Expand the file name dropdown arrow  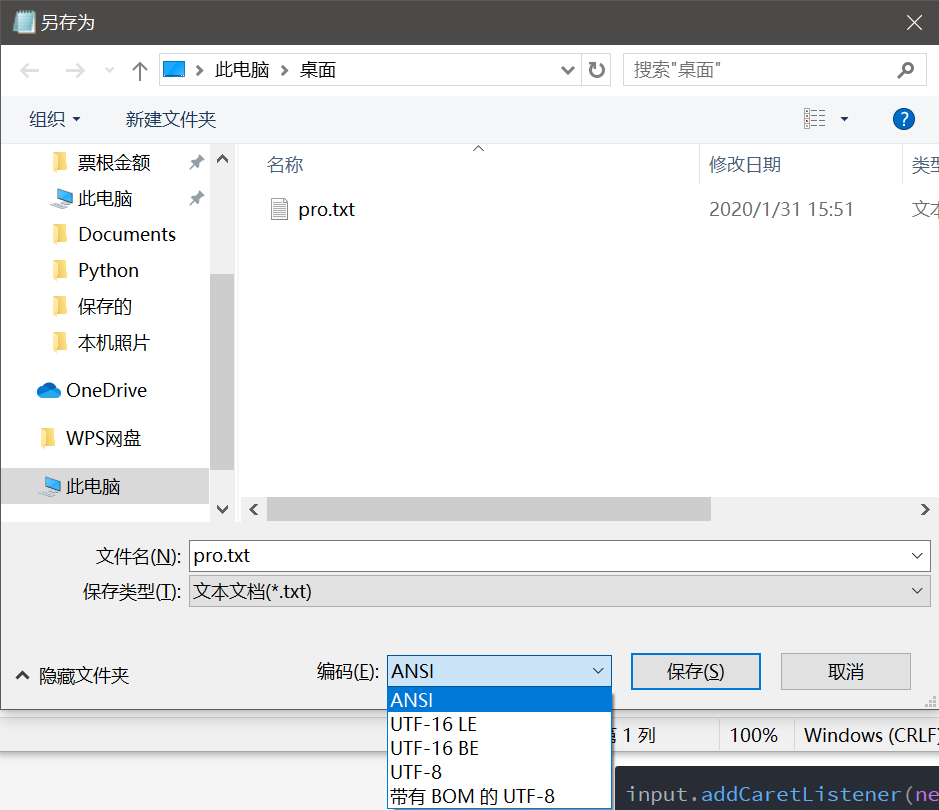point(917,556)
